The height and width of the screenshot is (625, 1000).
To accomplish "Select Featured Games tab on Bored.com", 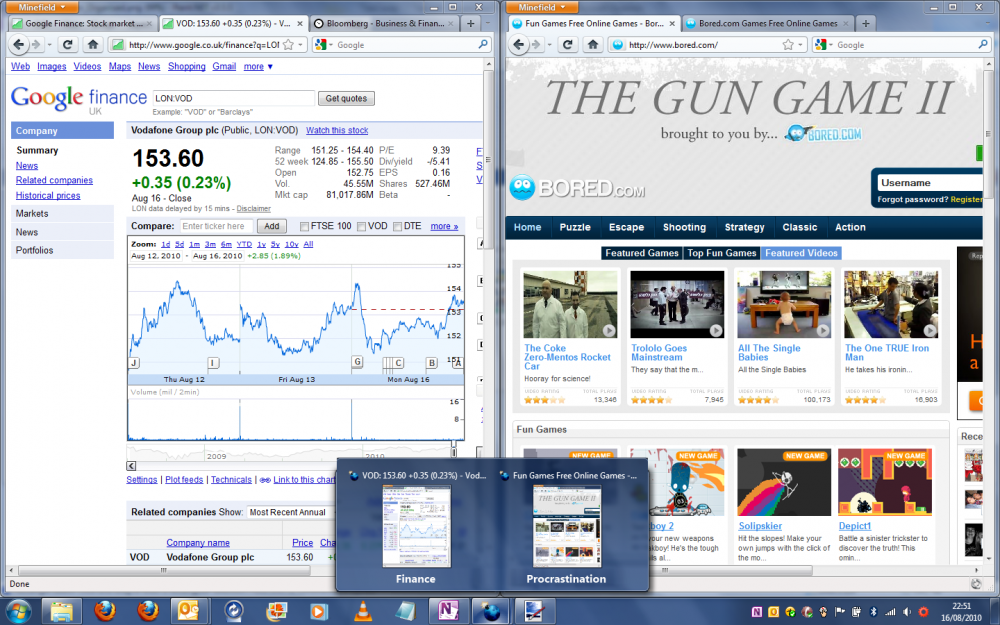I will click(642, 253).
